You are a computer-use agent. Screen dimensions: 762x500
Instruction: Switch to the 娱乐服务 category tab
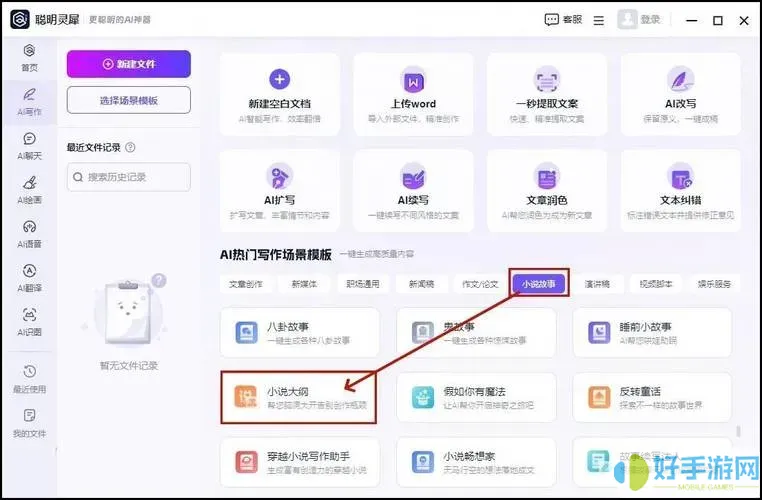coord(714,284)
